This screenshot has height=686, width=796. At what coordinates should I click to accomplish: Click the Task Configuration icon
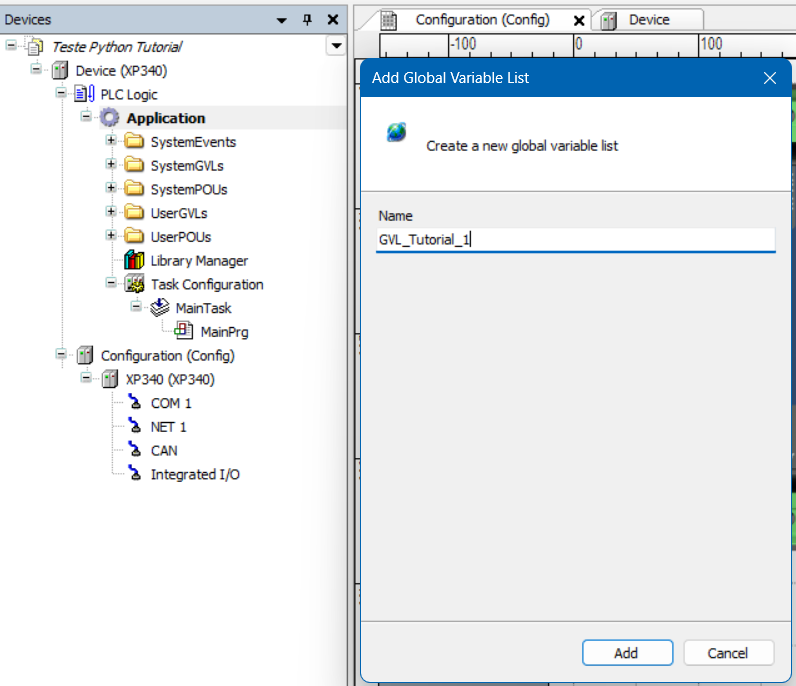(134, 285)
